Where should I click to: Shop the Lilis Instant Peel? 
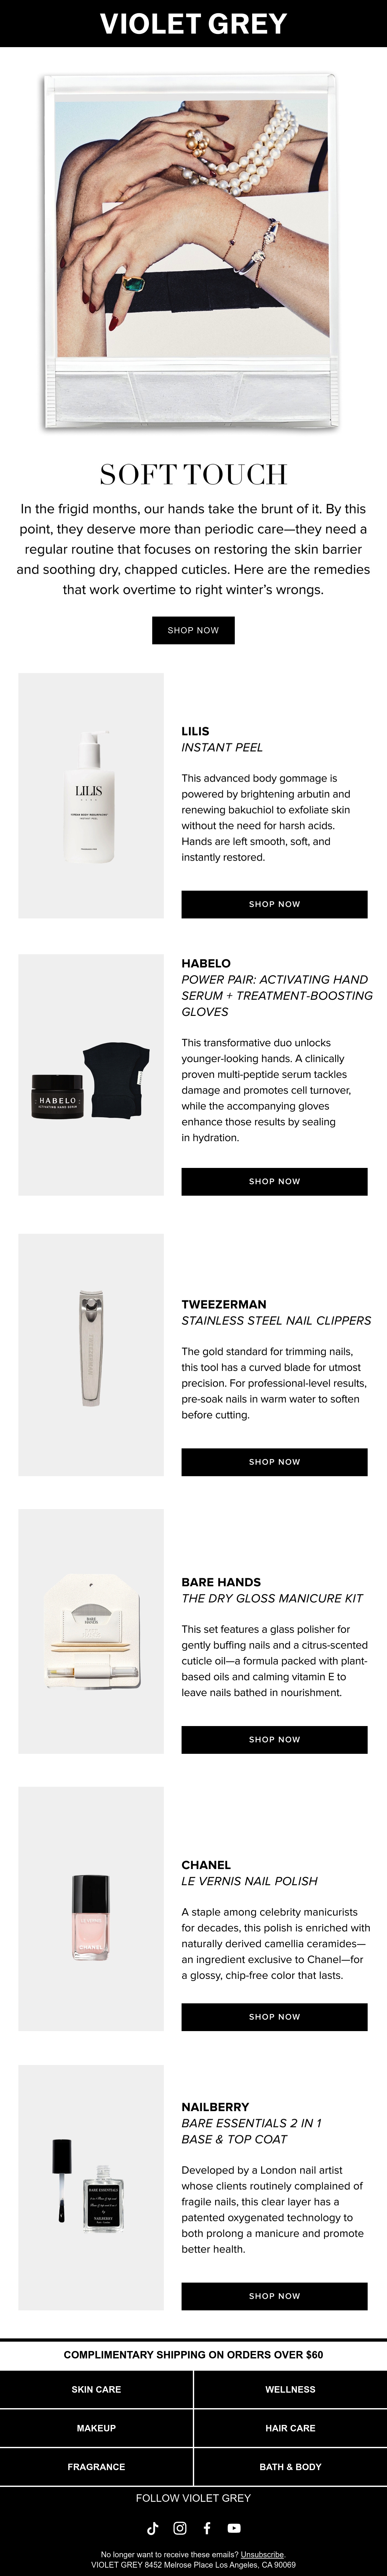(x=274, y=904)
